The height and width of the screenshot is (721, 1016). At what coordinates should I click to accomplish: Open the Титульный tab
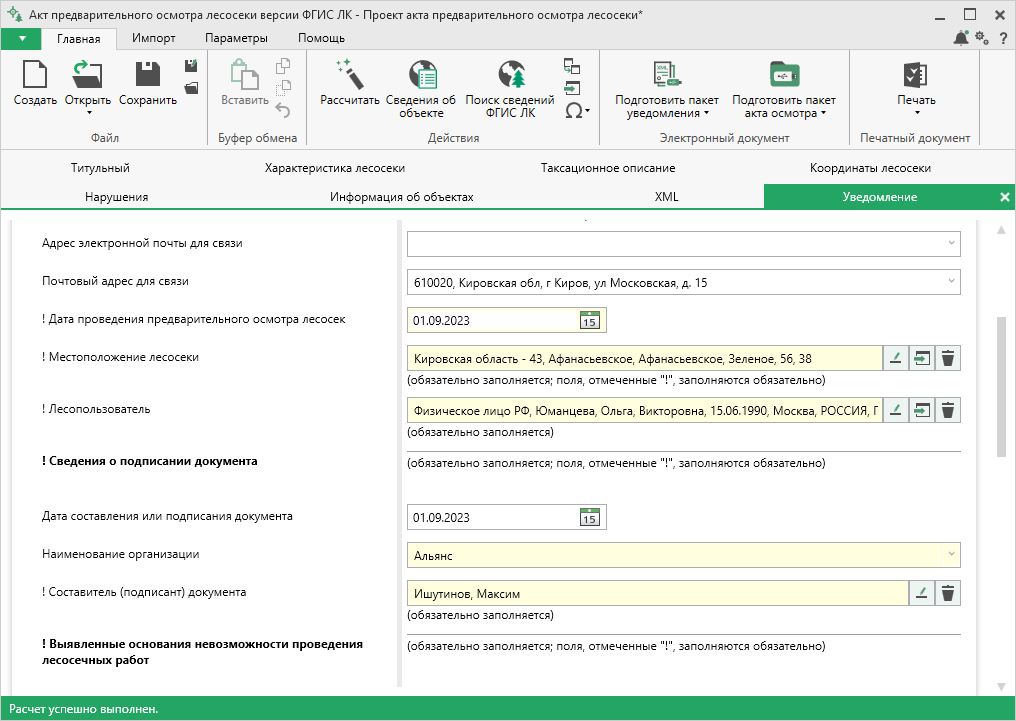click(100, 168)
